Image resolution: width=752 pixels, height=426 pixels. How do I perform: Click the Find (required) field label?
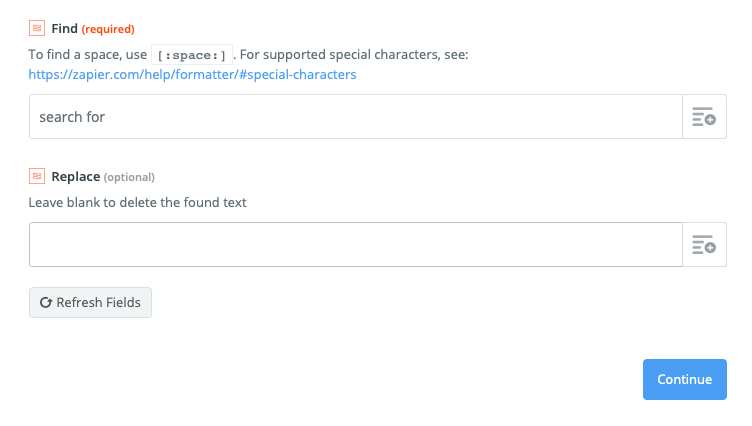93,29
